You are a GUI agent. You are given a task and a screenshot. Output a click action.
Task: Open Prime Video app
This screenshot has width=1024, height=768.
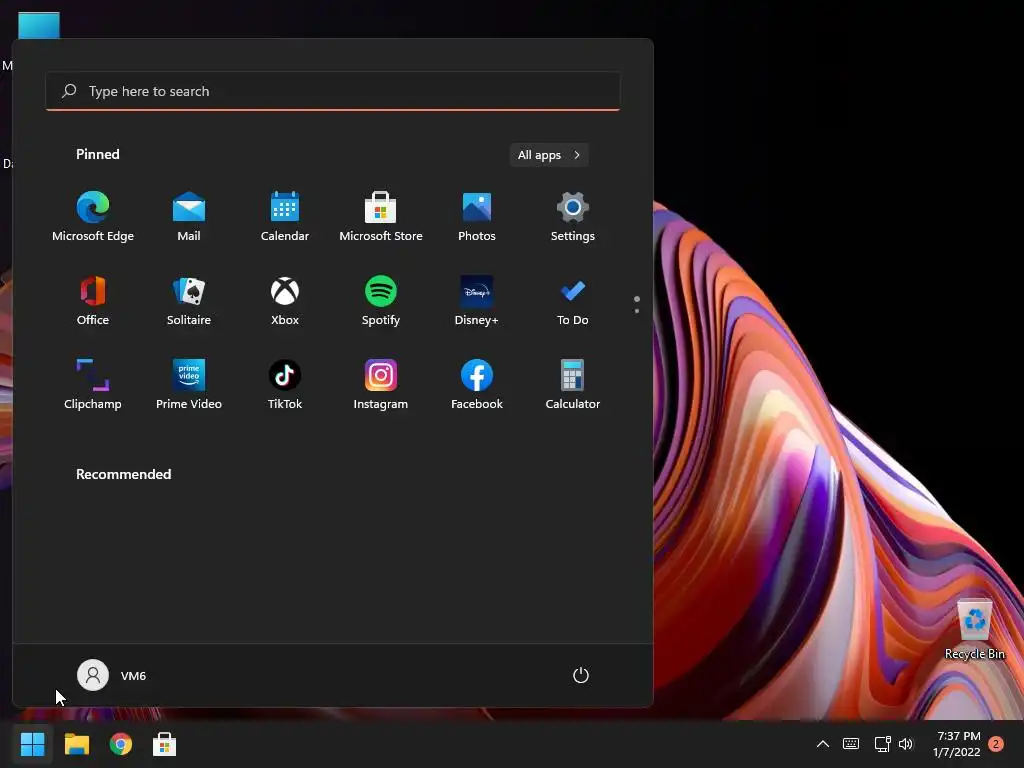click(x=189, y=385)
